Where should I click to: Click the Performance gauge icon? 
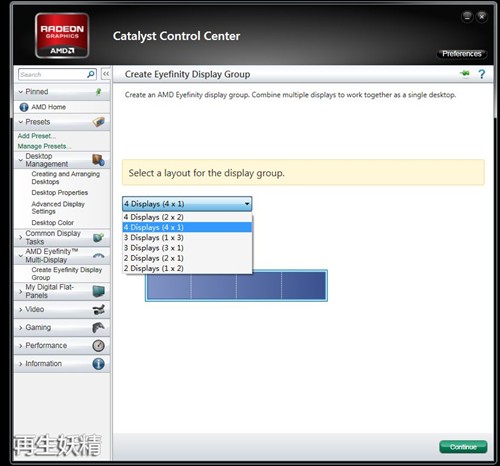pos(98,346)
